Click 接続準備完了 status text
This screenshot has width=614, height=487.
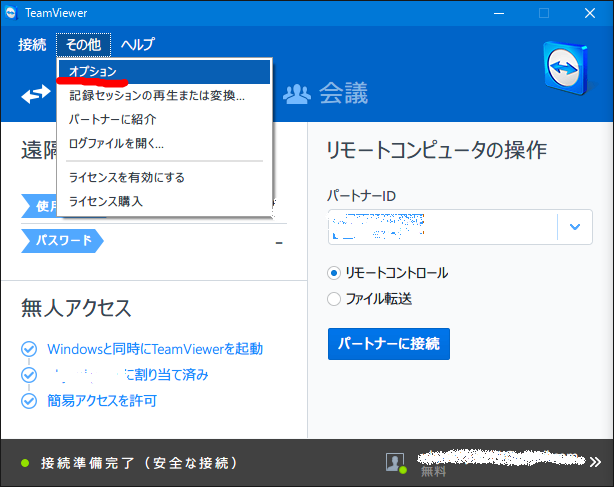click(x=139, y=463)
